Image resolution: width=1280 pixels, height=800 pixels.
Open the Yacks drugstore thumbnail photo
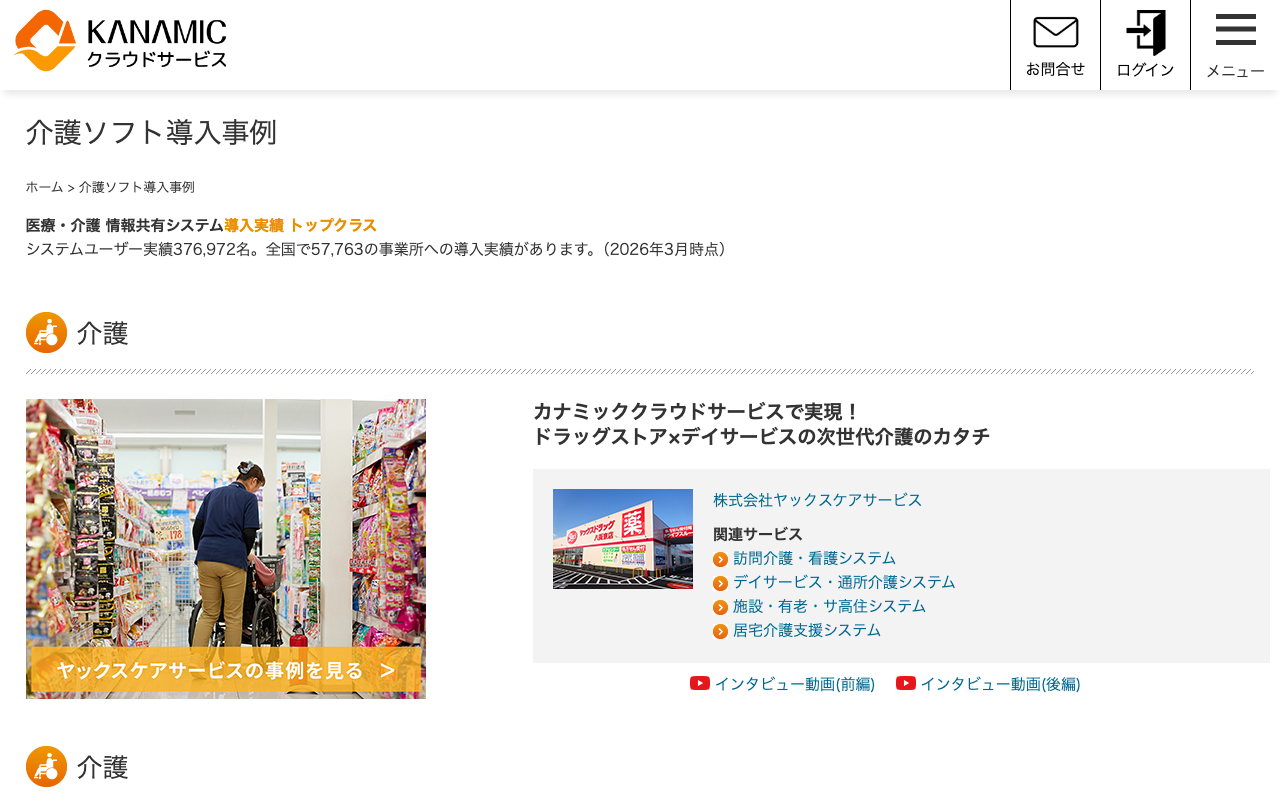623,539
